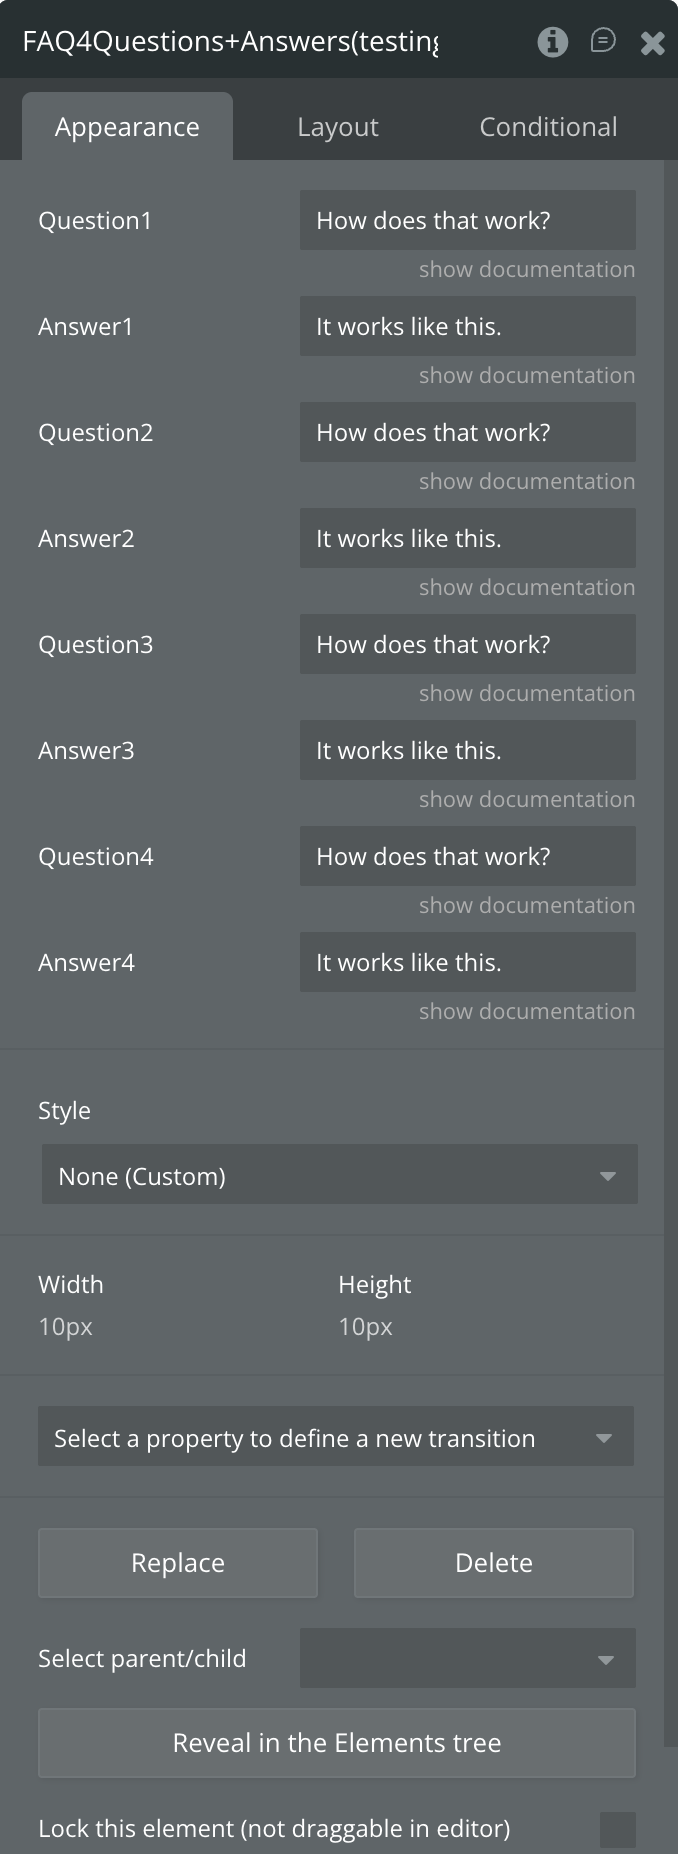Click the Question3 input field
Image resolution: width=678 pixels, height=1854 pixels.
[x=467, y=644]
